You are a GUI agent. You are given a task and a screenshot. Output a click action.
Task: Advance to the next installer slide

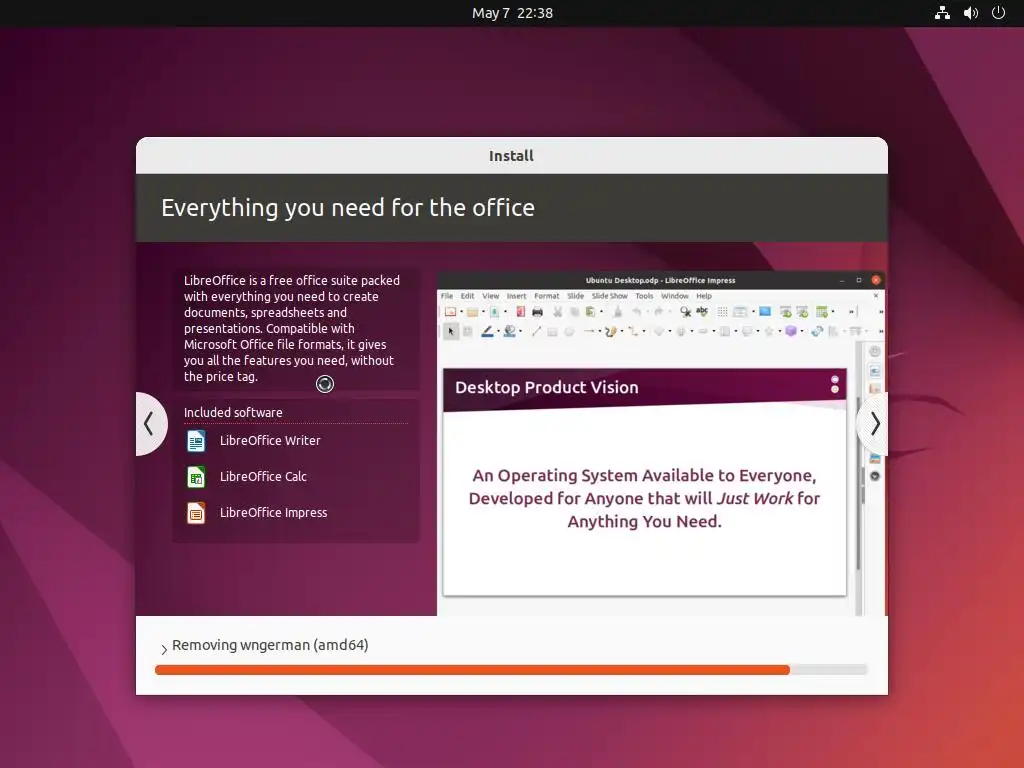click(874, 424)
